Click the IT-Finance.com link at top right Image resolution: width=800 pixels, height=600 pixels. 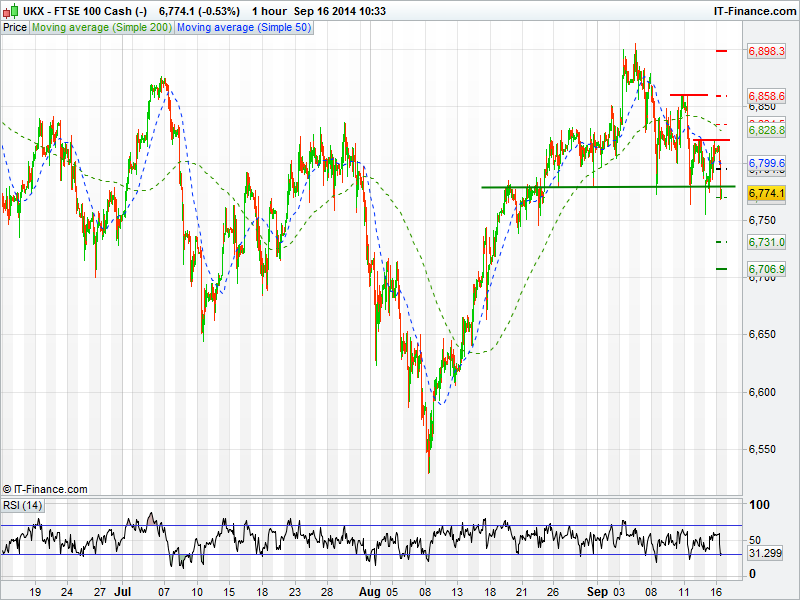click(754, 11)
